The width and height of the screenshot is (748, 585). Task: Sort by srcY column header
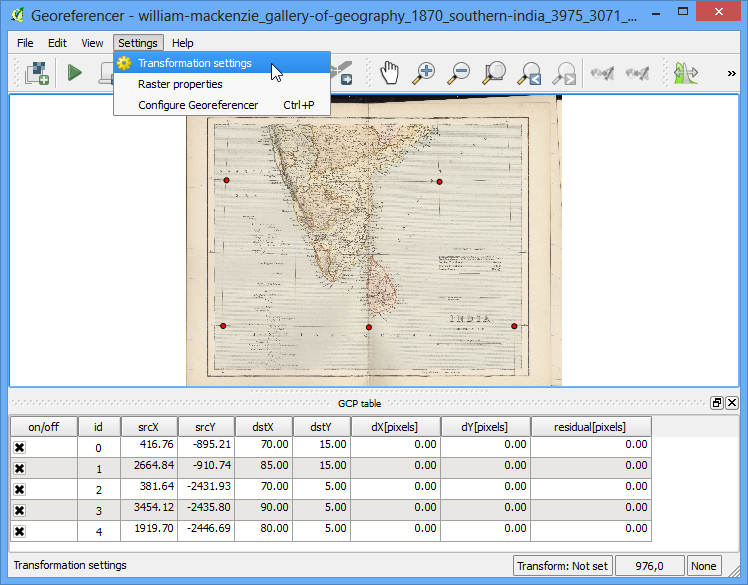click(206, 427)
